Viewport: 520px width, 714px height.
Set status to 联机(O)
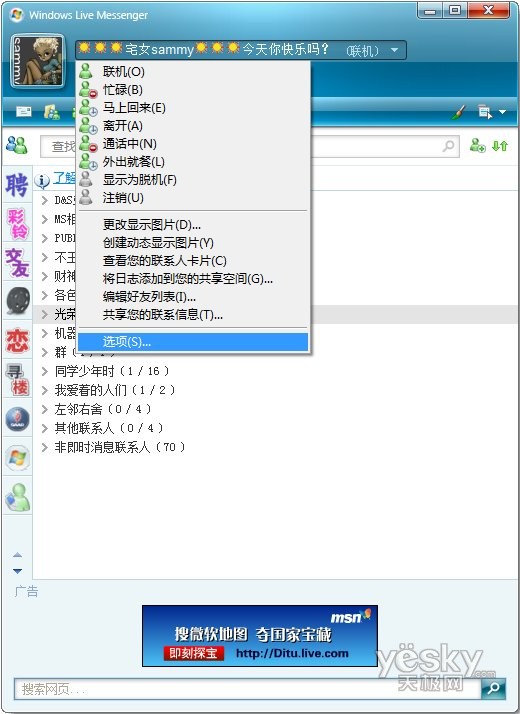click(193, 71)
